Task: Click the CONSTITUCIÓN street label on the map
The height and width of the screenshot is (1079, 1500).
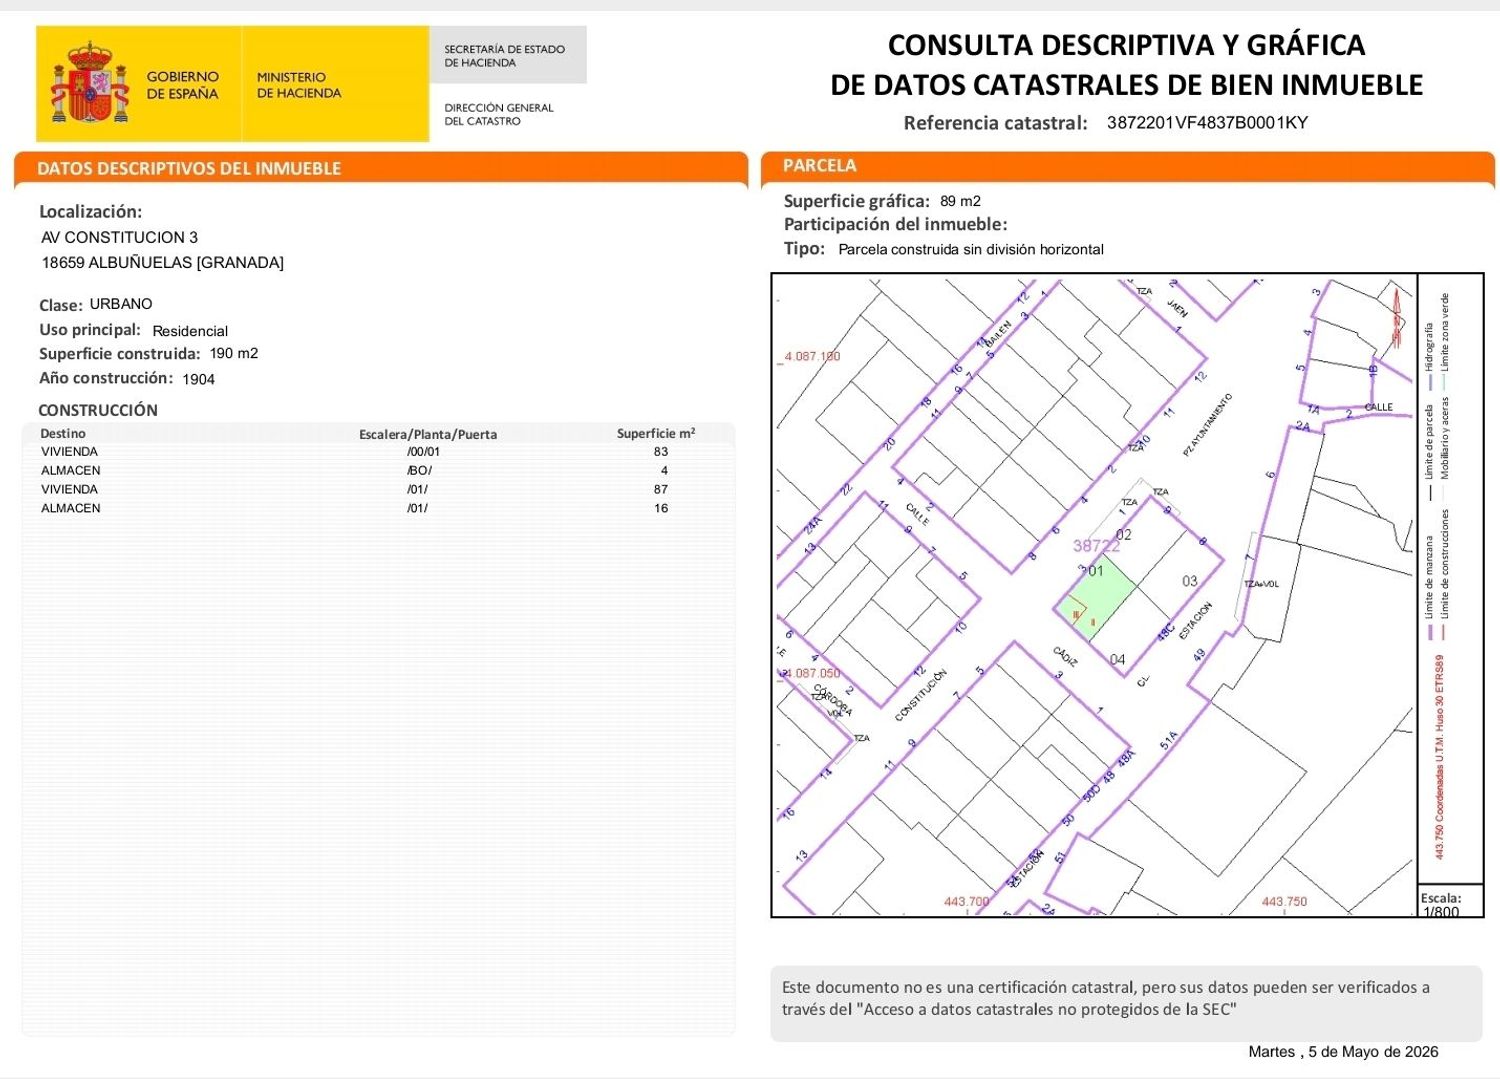Action: (x=920, y=696)
